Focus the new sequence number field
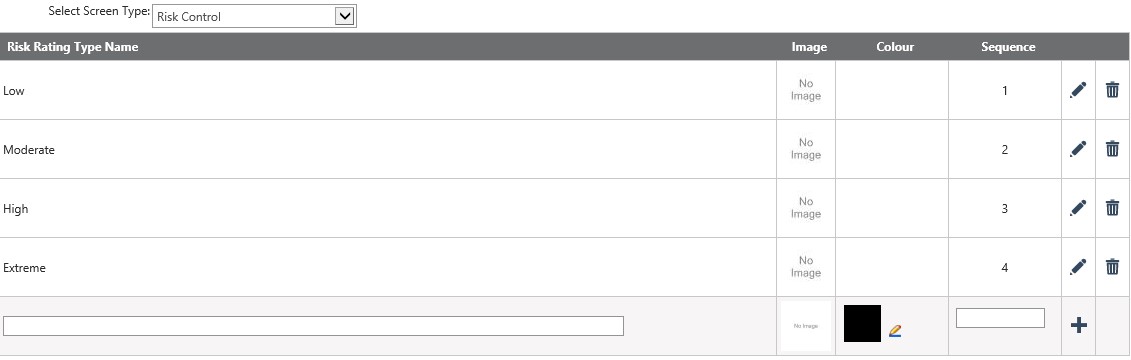Screen dimensions: 1131x360 point(1000,318)
